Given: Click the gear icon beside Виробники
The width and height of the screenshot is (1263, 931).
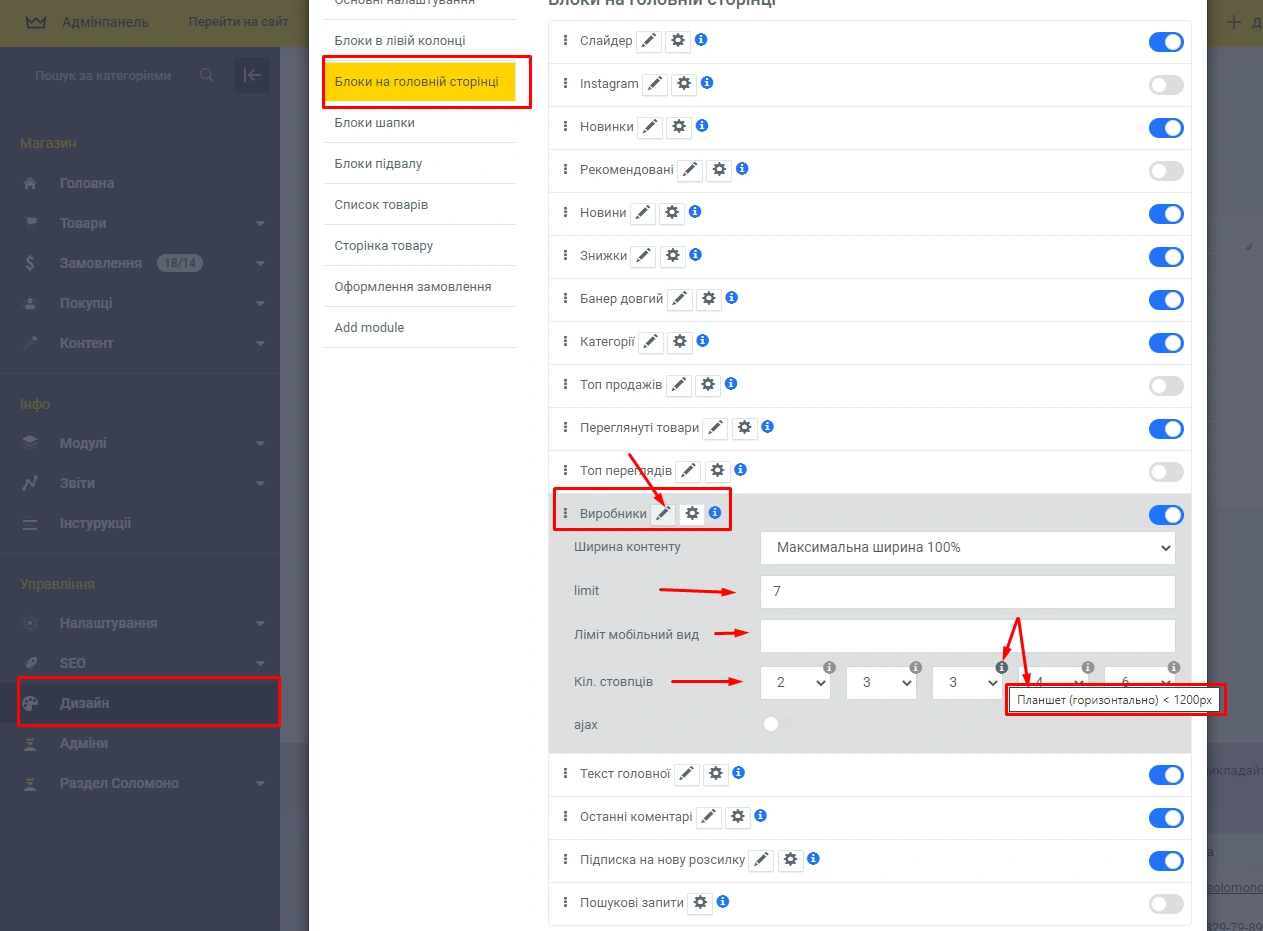Looking at the screenshot, I should [691, 514].
